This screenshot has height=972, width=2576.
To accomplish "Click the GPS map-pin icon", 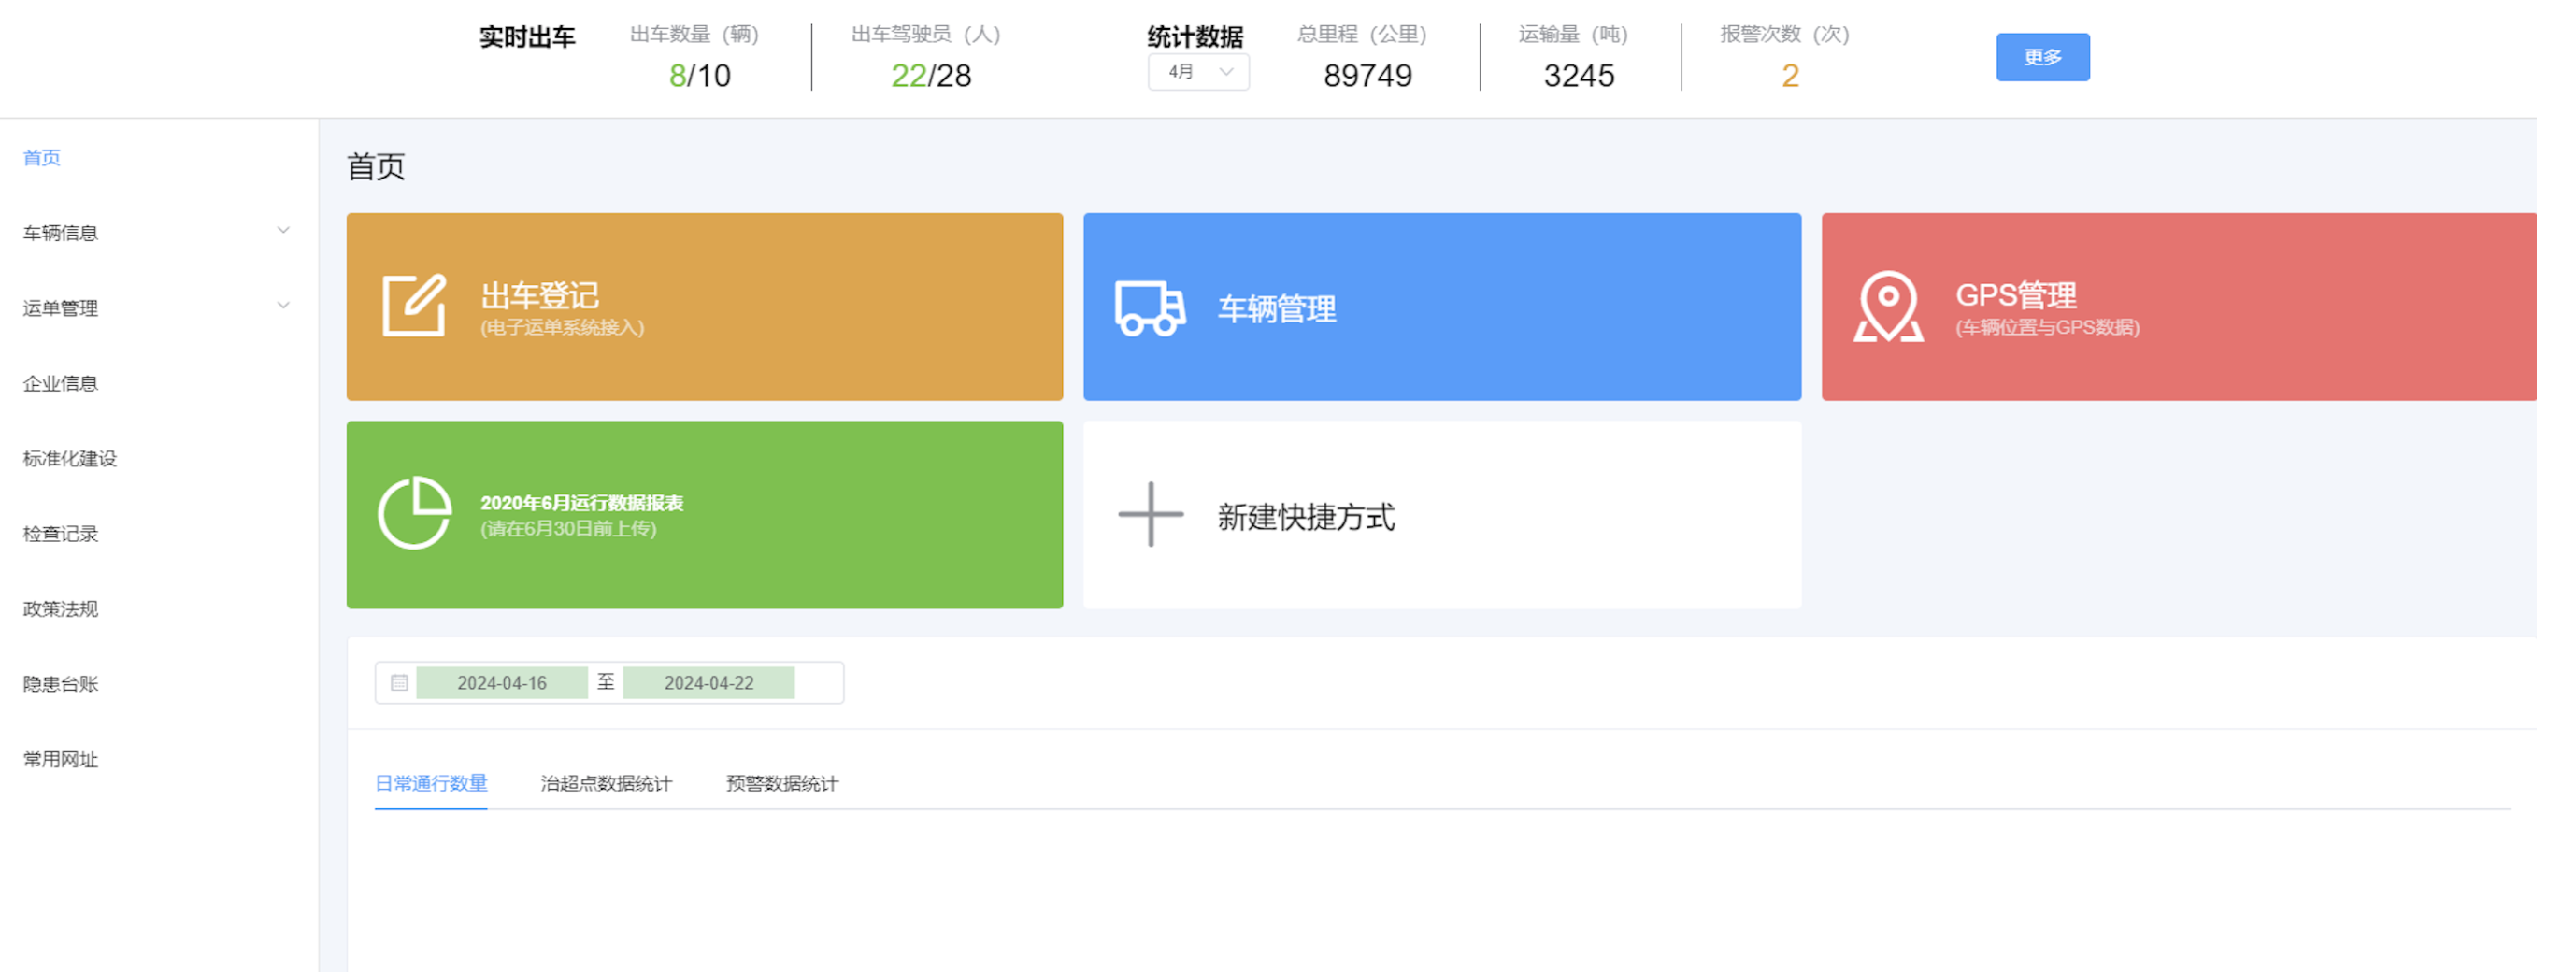I will click(x=1888, y=306).
